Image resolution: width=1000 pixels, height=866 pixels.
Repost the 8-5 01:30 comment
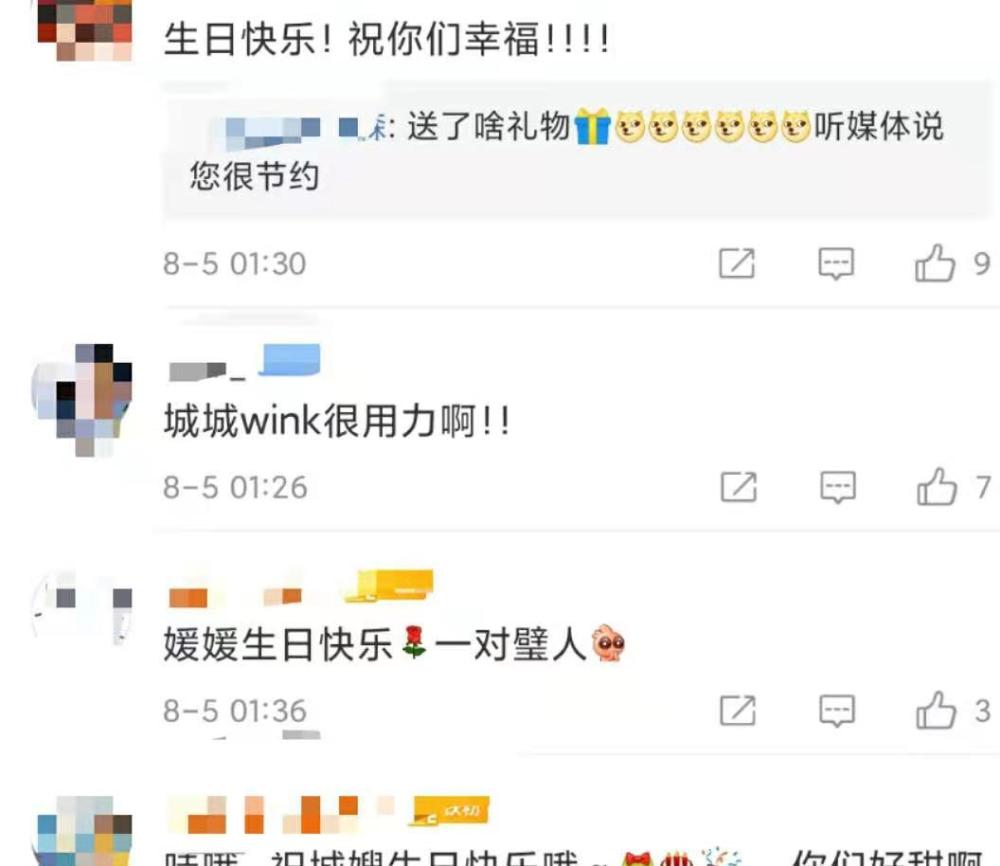[x=737, y=263]
